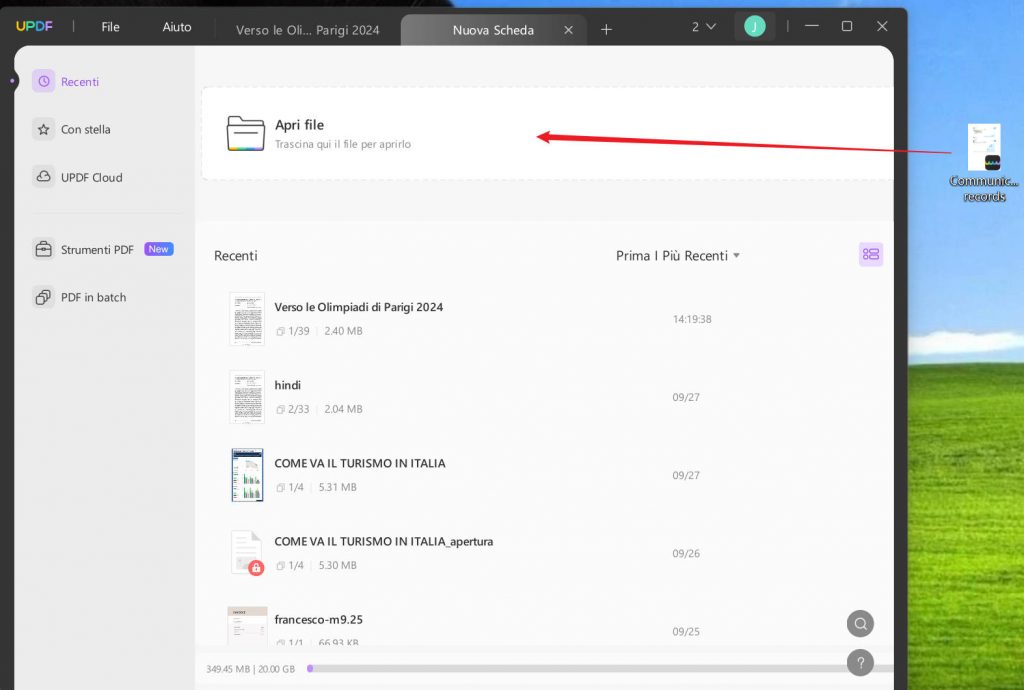Open the Aiuto menu
1024x690 pixels.
coord(177,27)
